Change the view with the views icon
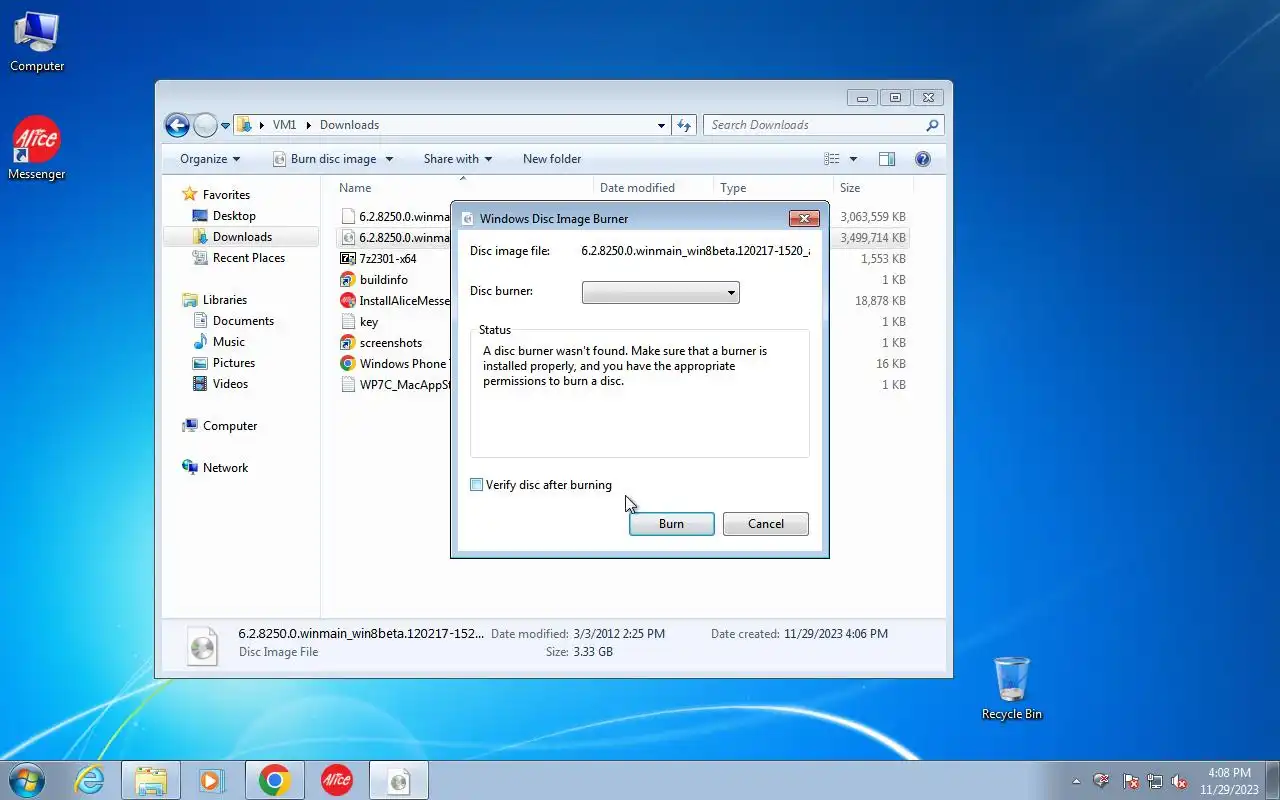Viewport: 1280px width, 800px height. coord(832,159)
